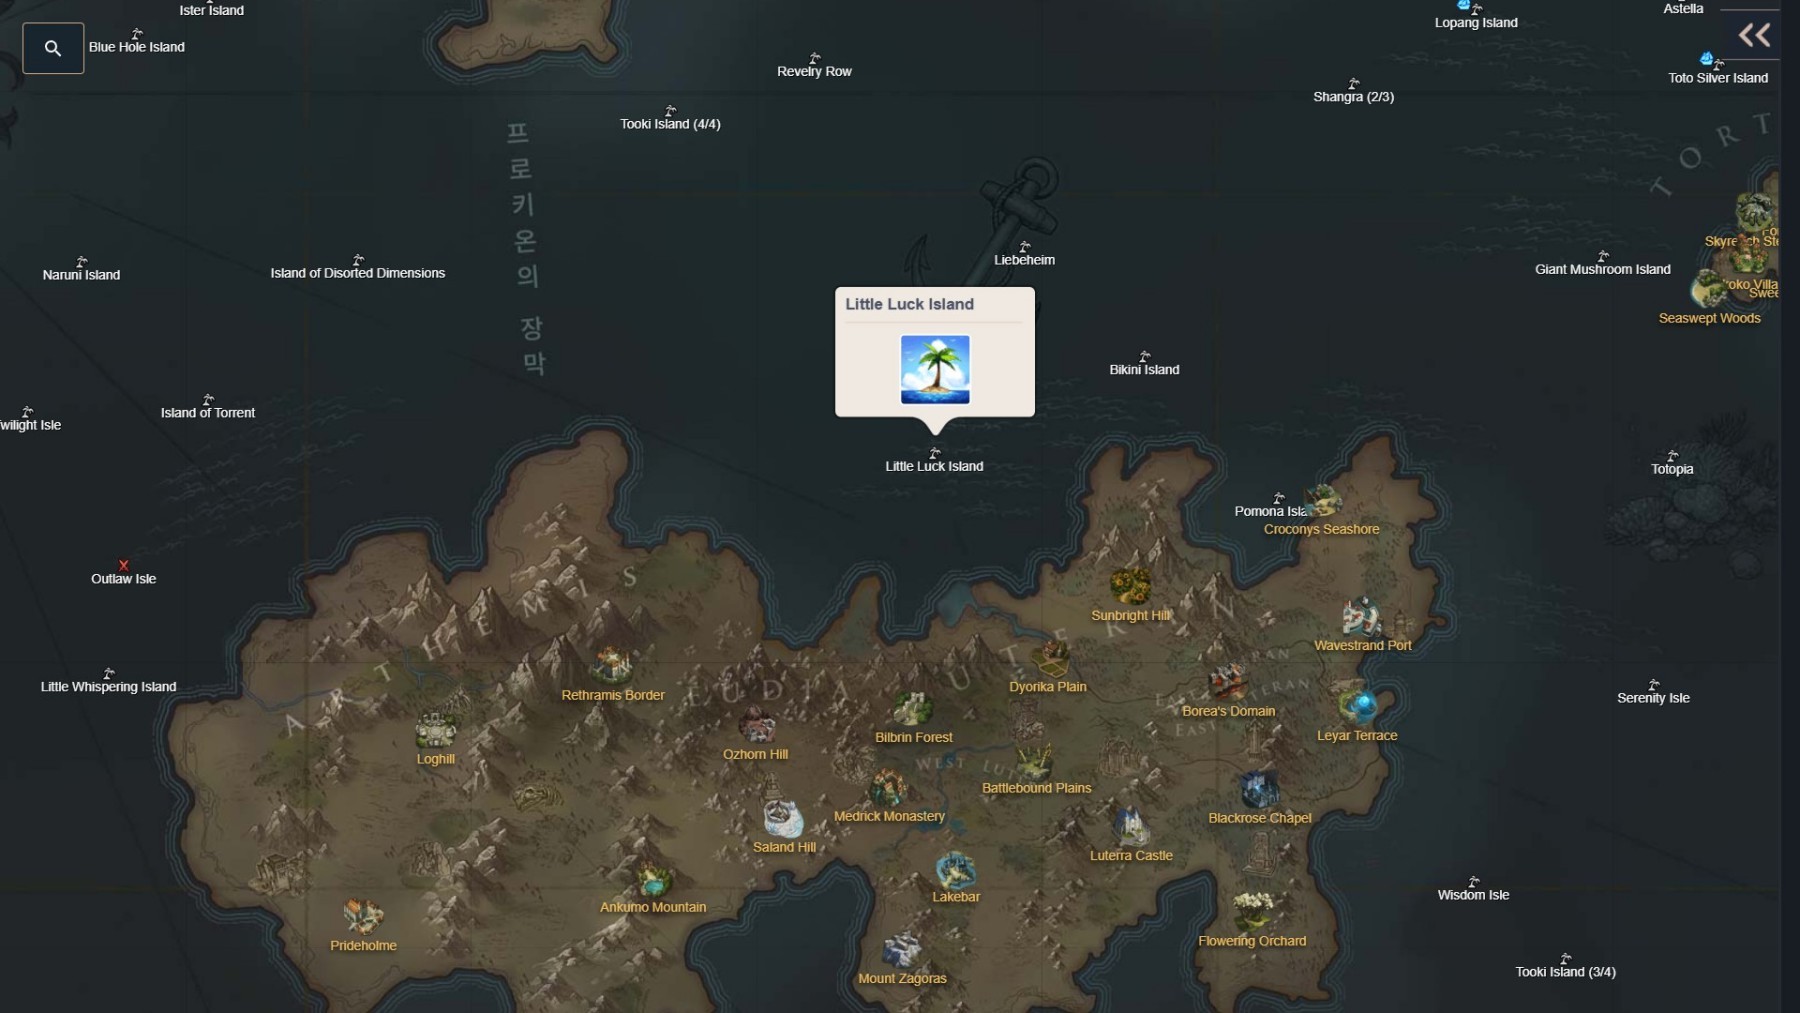Click the Shangra (2/3) island marker
Viewport: 1800px width, 1013px height.
click(x=1353, y=83)
